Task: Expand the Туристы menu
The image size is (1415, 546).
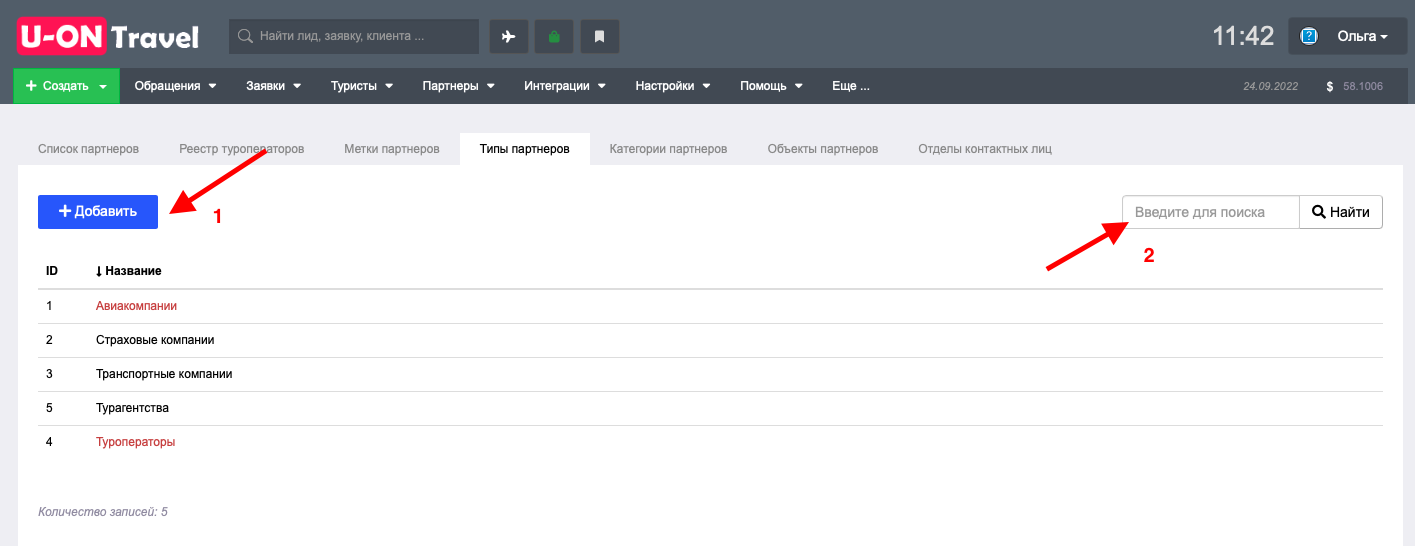Action: 361,86
